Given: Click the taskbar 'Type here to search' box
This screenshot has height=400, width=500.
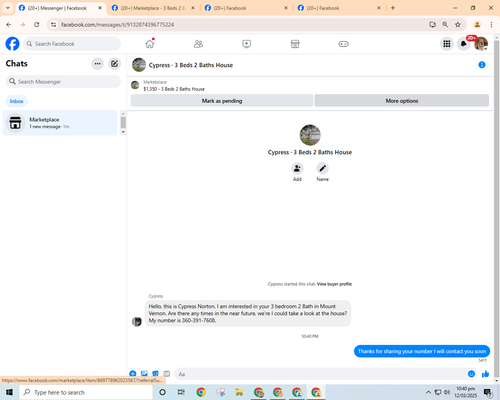Looking at the screenshot, I should (x=86, y=392).
